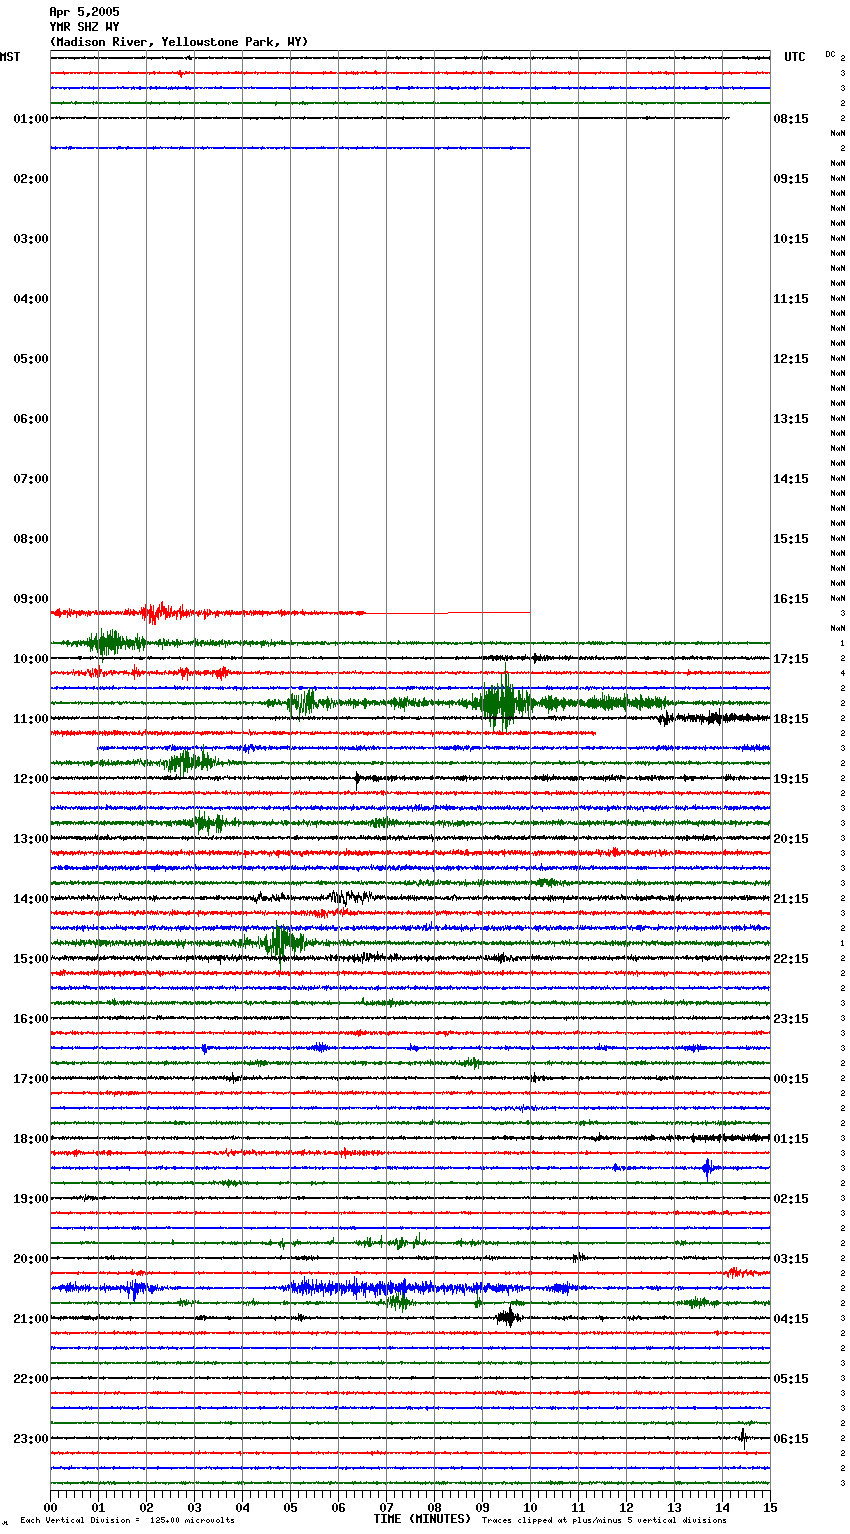The height and width of the screenshot is (1534, 850).
Task: Click the date text "Apr 5,2005"
Action: tap(84, 12)
